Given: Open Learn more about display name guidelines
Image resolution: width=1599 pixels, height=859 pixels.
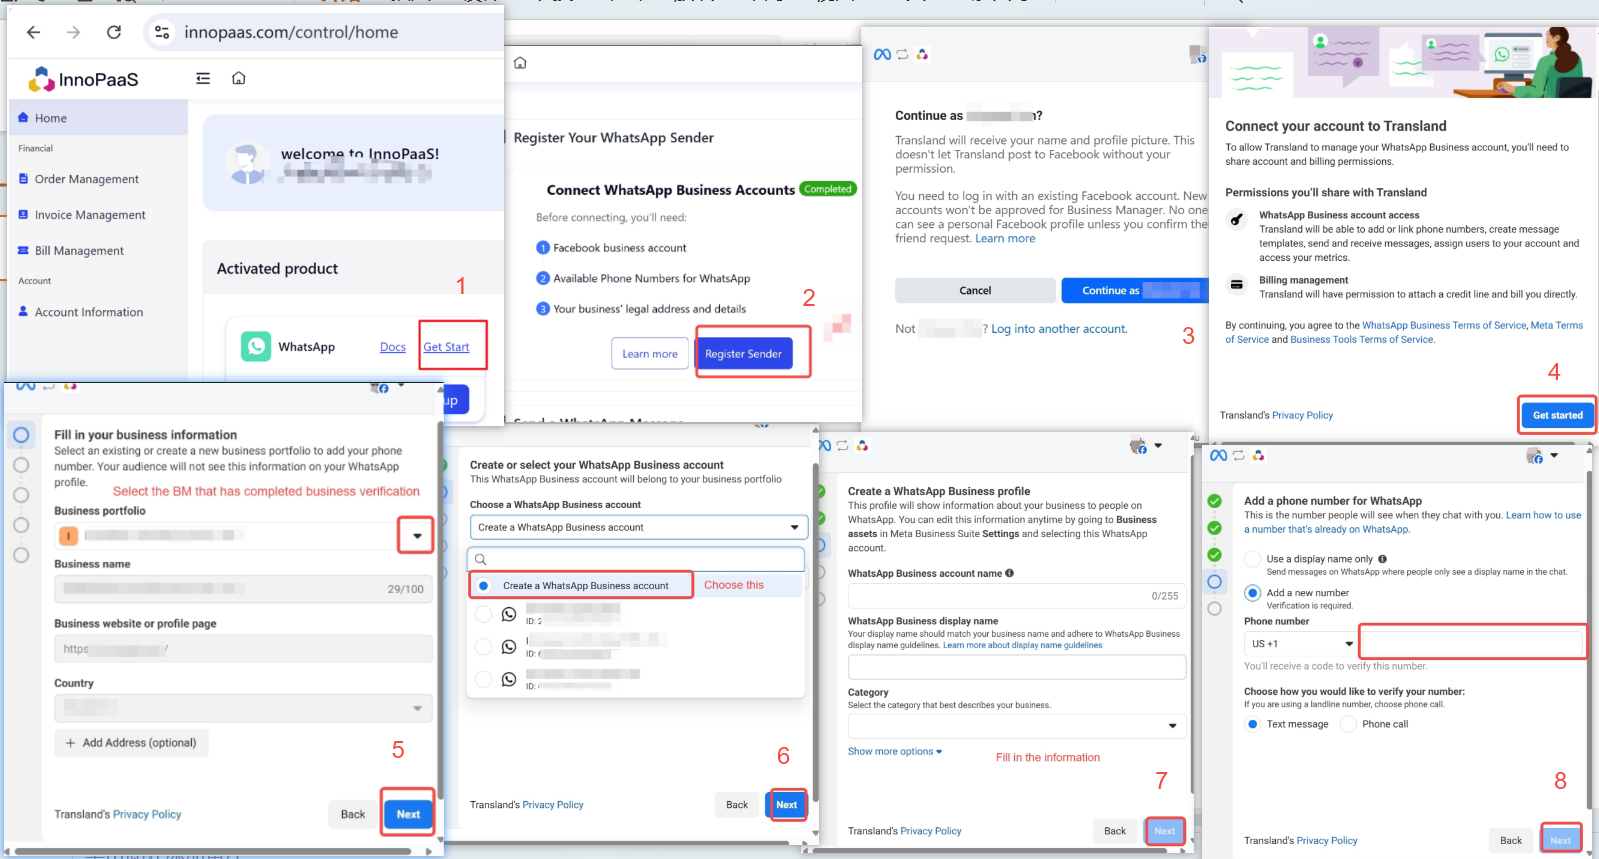Looking at the screenshot, I should (1022, 645).
